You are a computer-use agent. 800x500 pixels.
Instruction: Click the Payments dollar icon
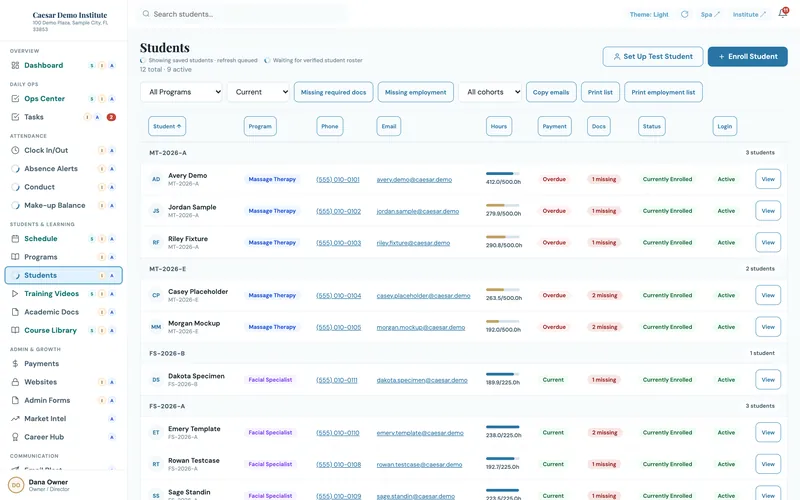[x=15, y=363]
